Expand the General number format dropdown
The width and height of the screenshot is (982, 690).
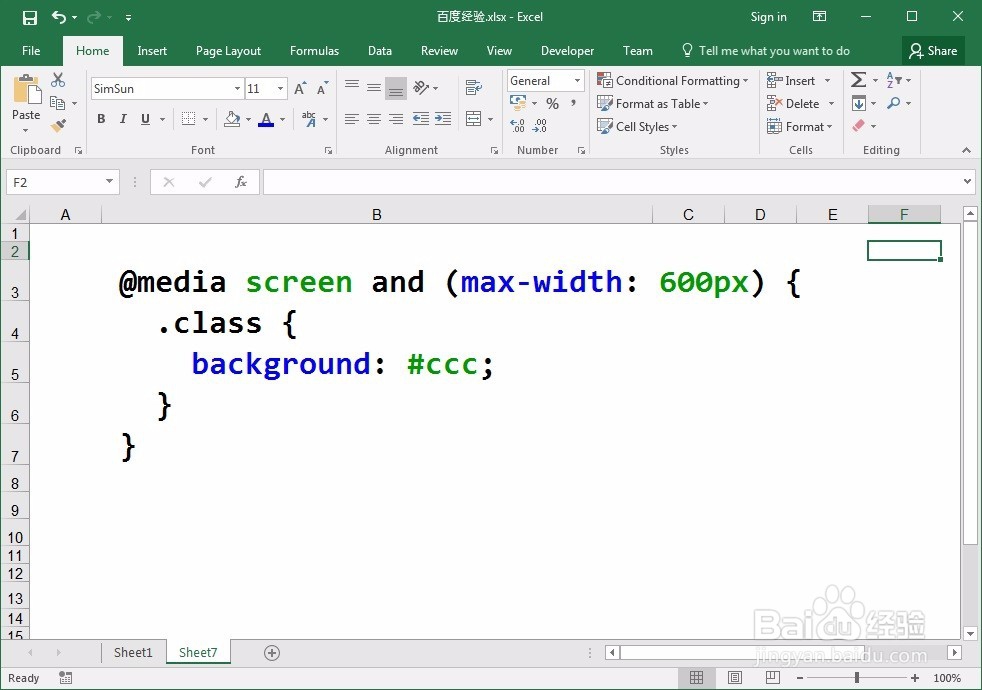click(x=577, y=80)
